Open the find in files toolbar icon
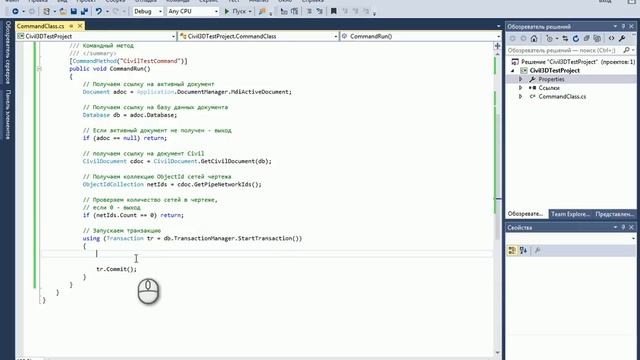The width and height of the screenshot is (640, 360). click(262, 11)
